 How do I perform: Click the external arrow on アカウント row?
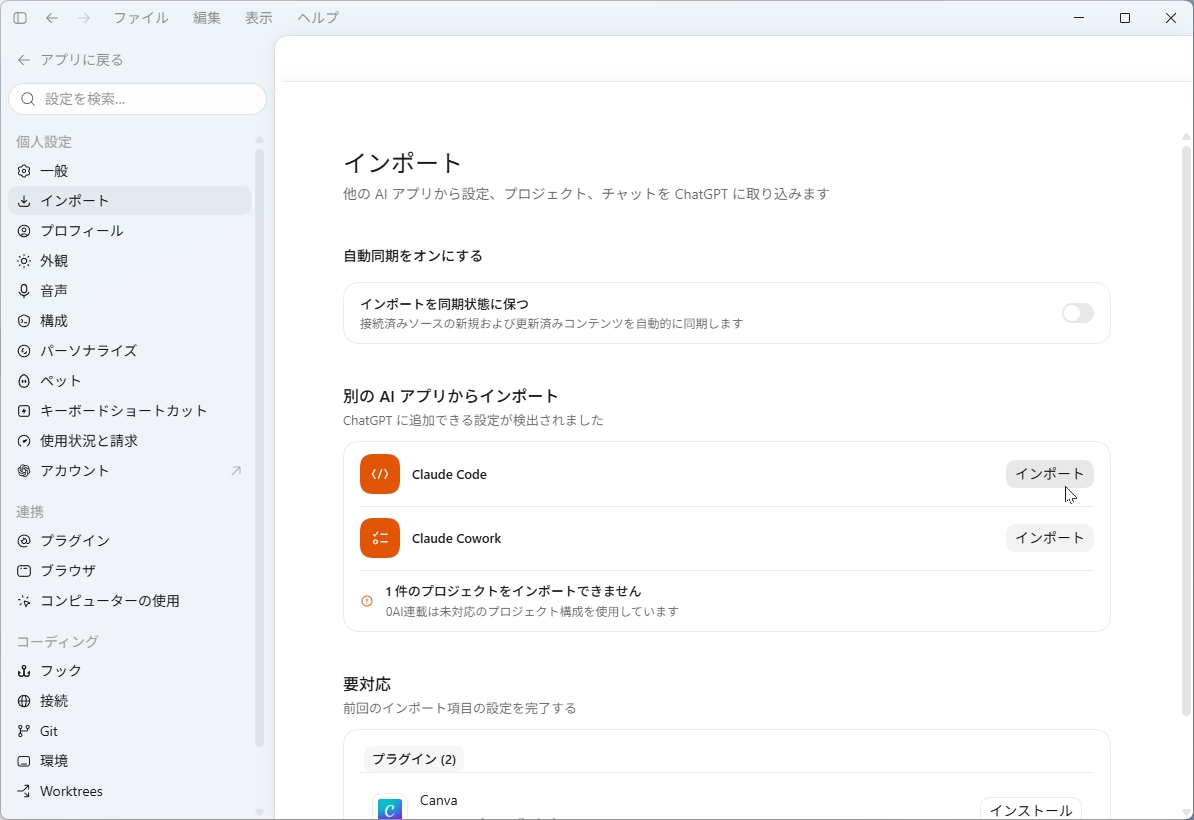coord(236,471)
